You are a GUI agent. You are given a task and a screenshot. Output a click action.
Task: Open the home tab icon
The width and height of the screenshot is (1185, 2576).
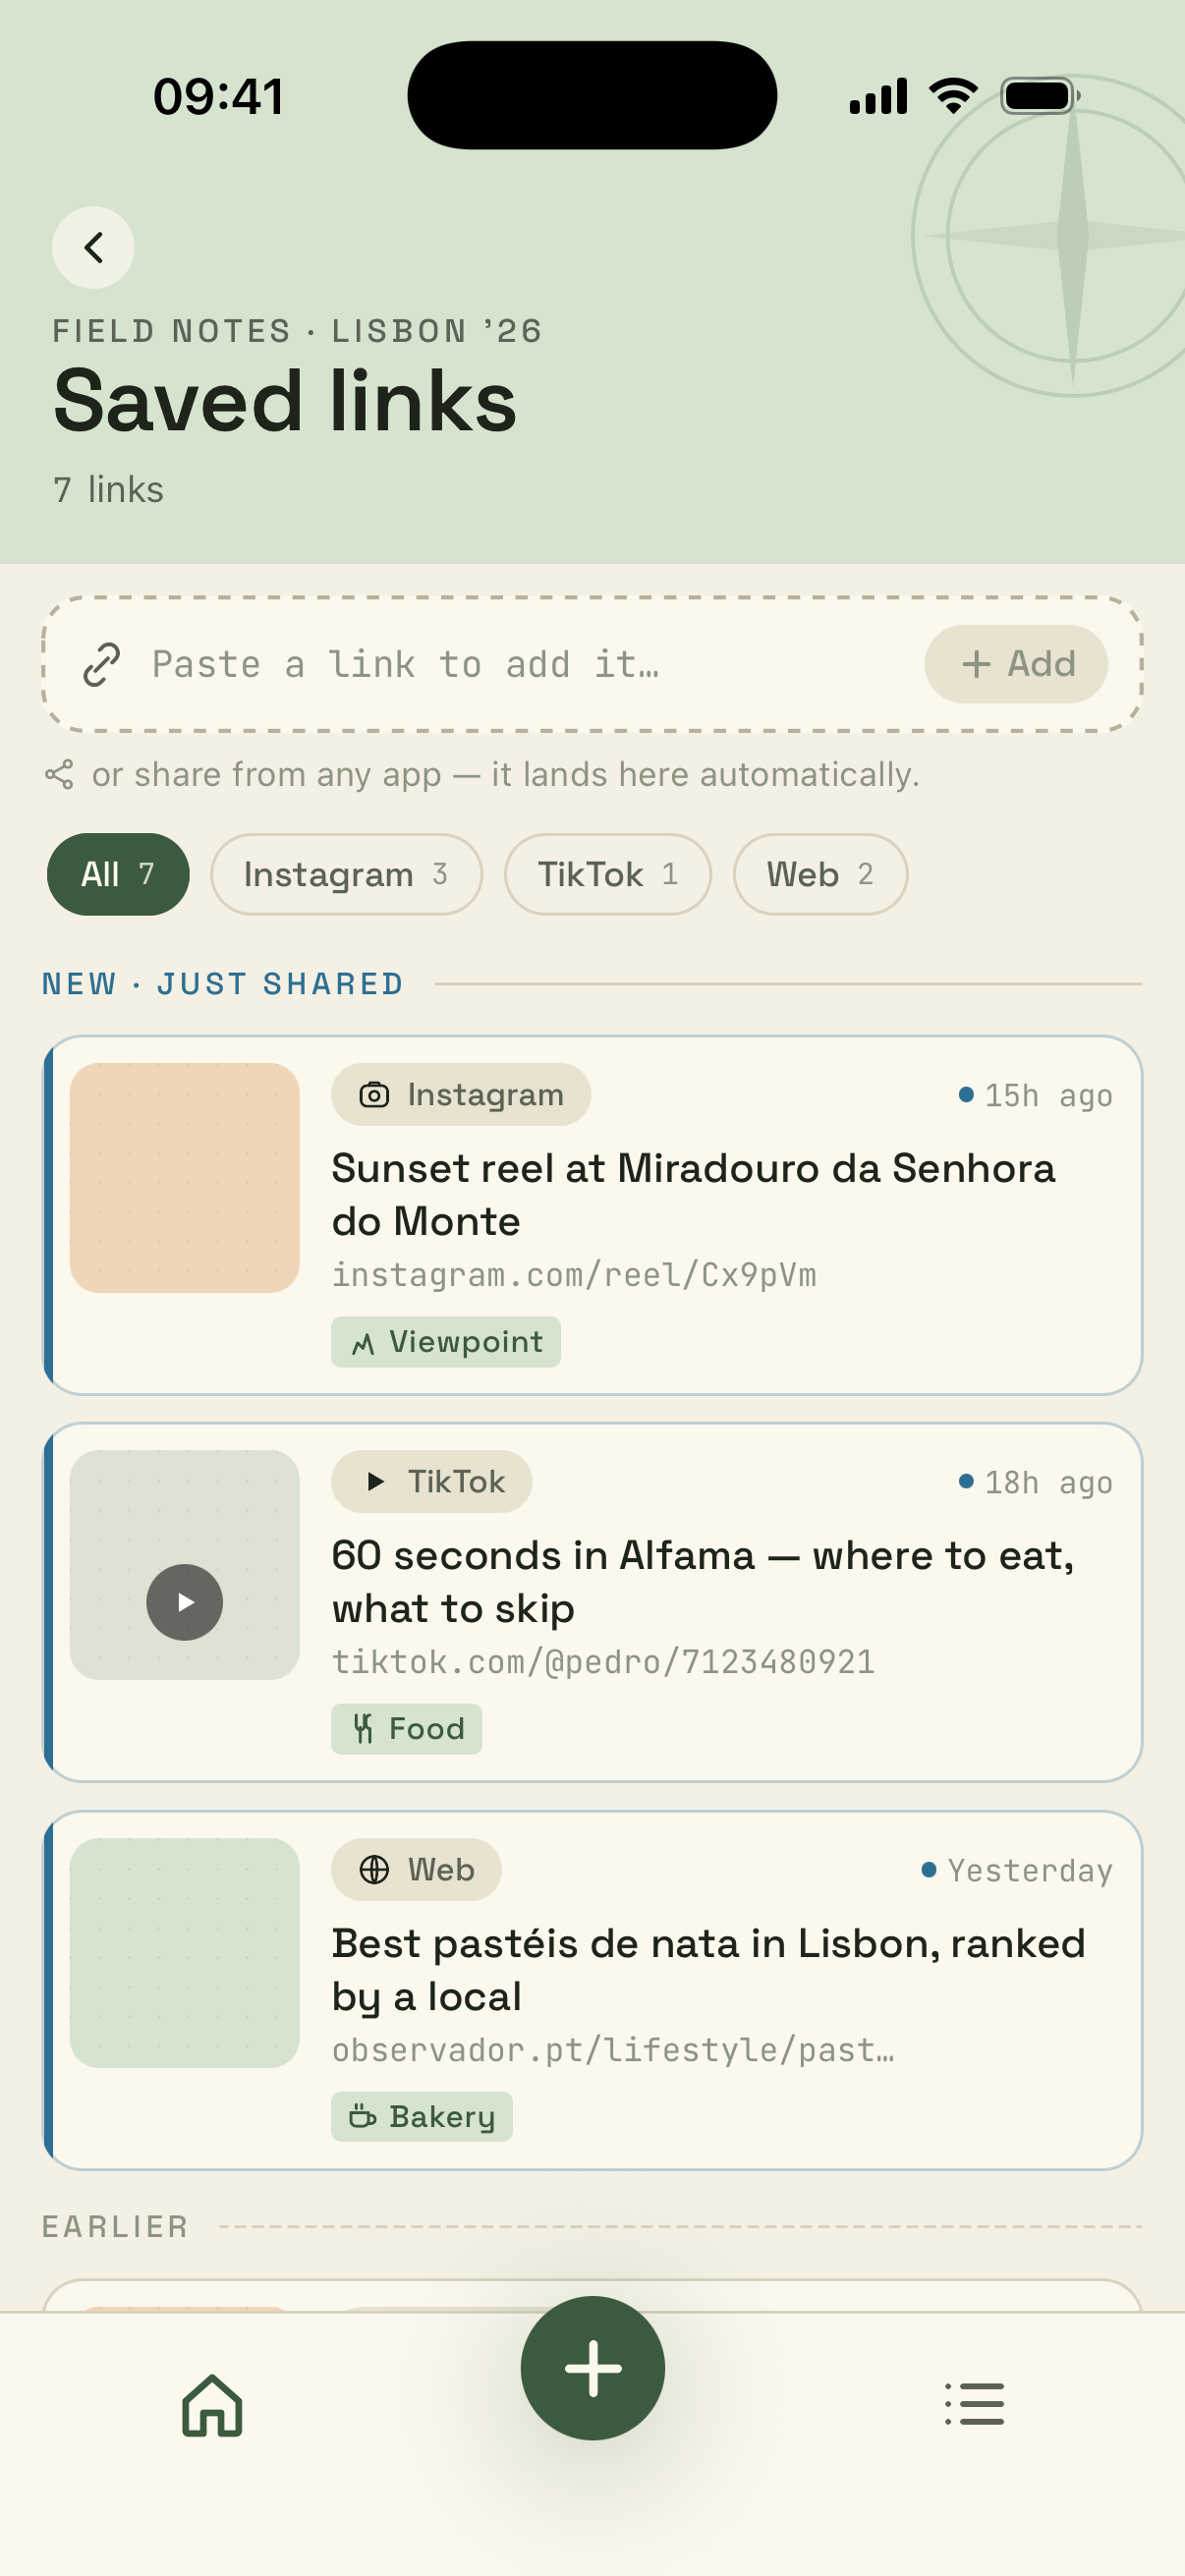[212, 2405]
